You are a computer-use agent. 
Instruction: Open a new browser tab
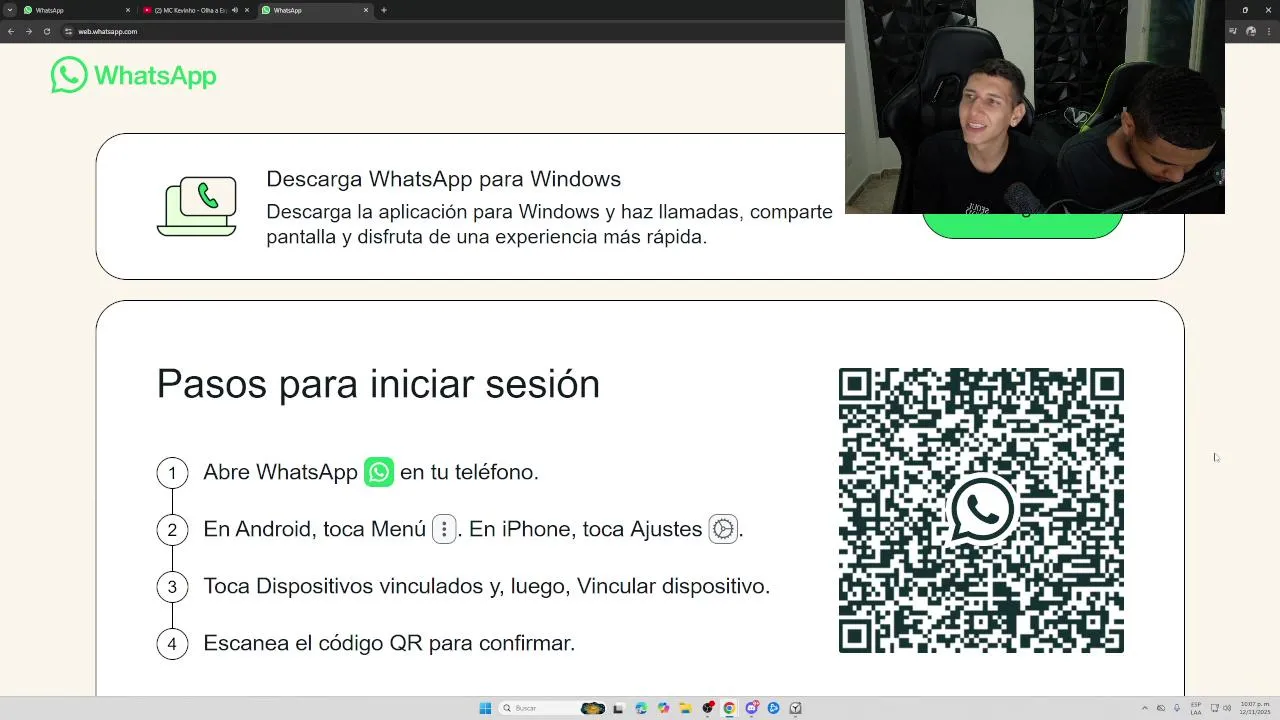(x=384, y=10)
